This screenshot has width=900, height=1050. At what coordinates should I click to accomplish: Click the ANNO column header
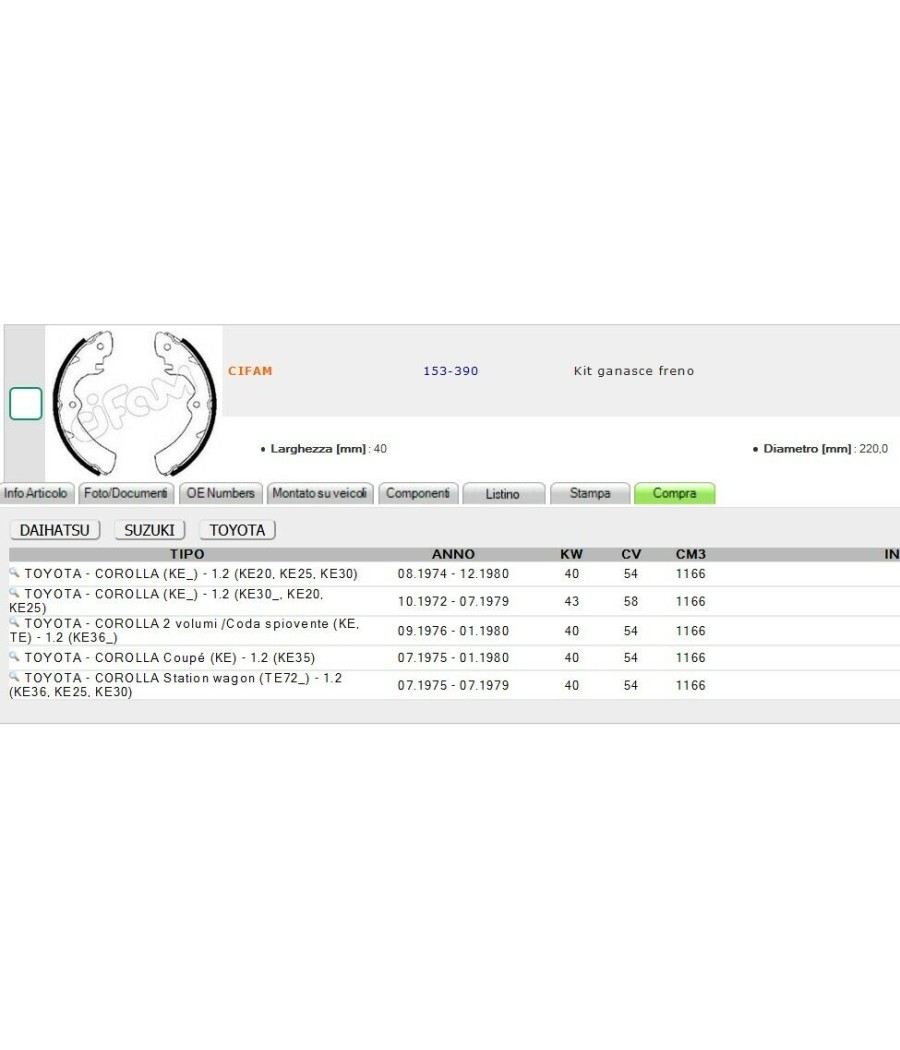[453, 554]
